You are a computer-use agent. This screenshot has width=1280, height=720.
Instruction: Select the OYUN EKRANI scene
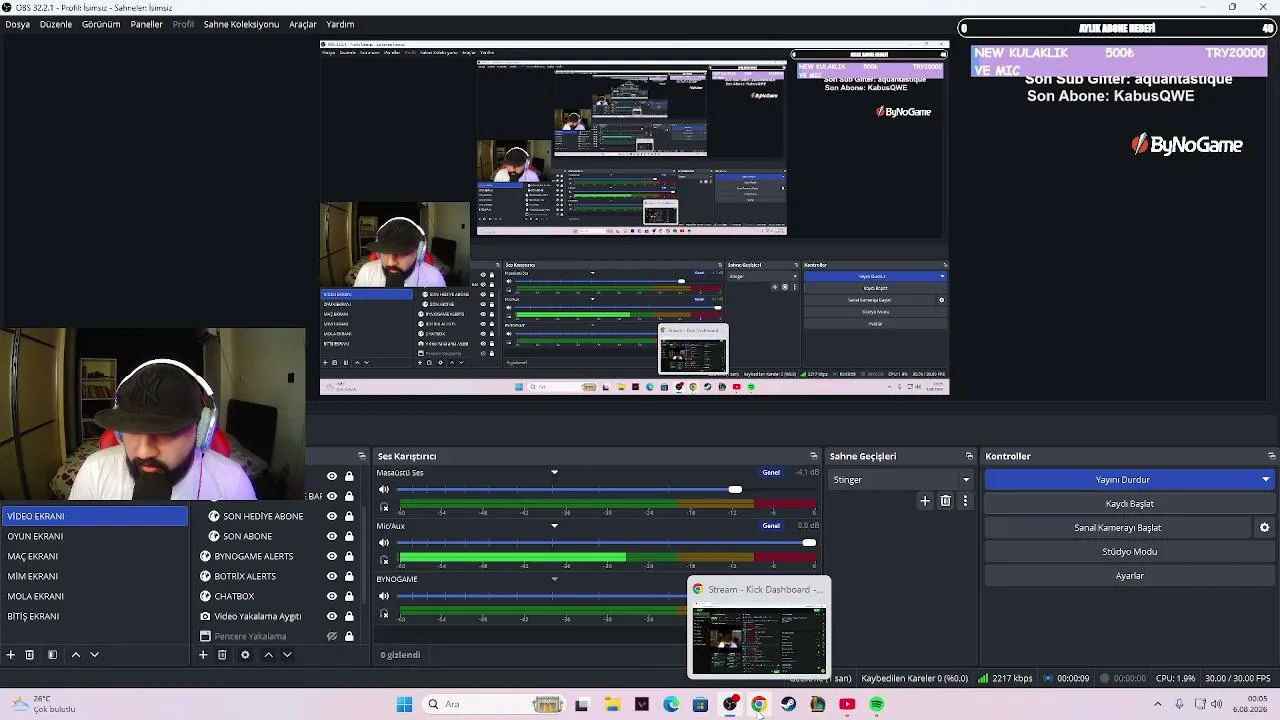pos(95,536)
